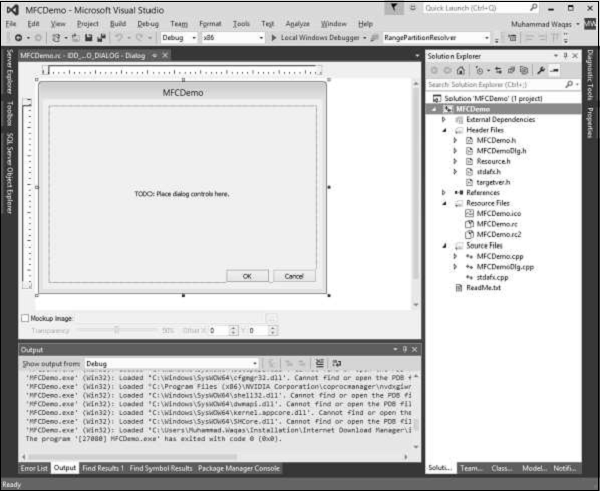The width and height of the screenshot is (600, 491).
Task: Enable the Mockup Image checkbox
Action: pos(24,318)
